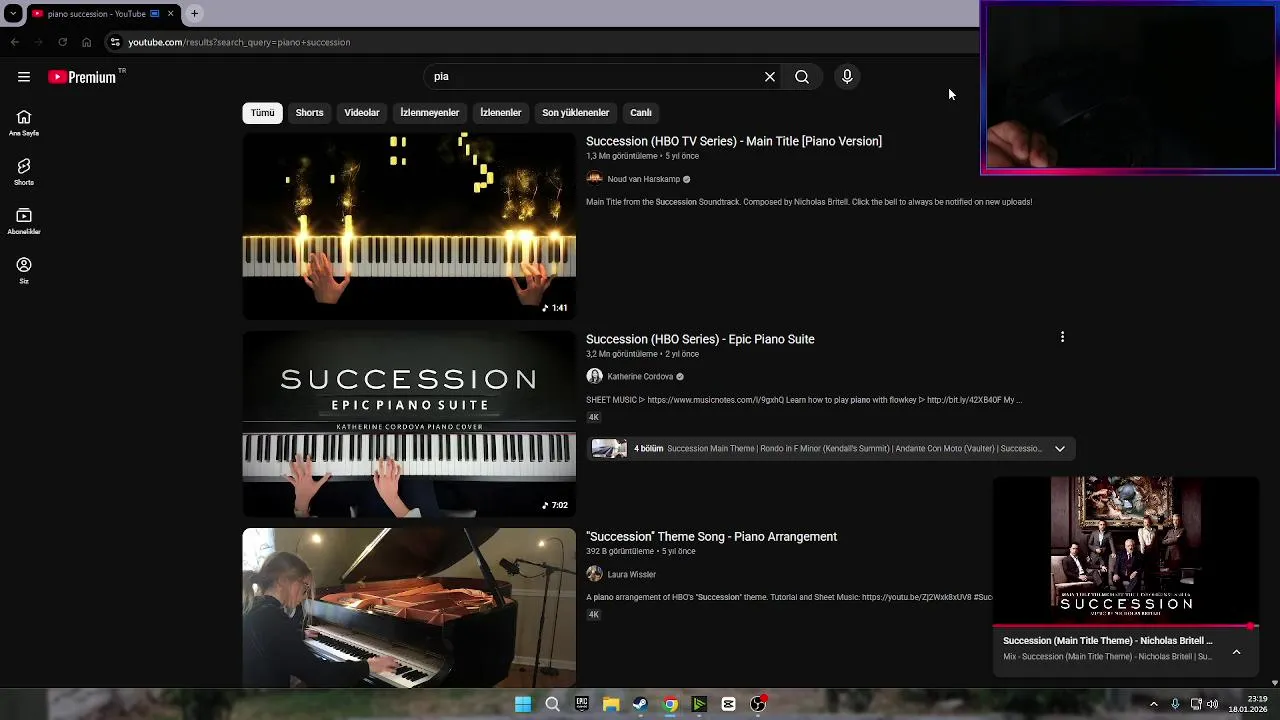Screen dimensions: 1280x720
Task: Open Ana Sayfa in the sidebar
Action: pyautogui.click(x=24, y=123)
